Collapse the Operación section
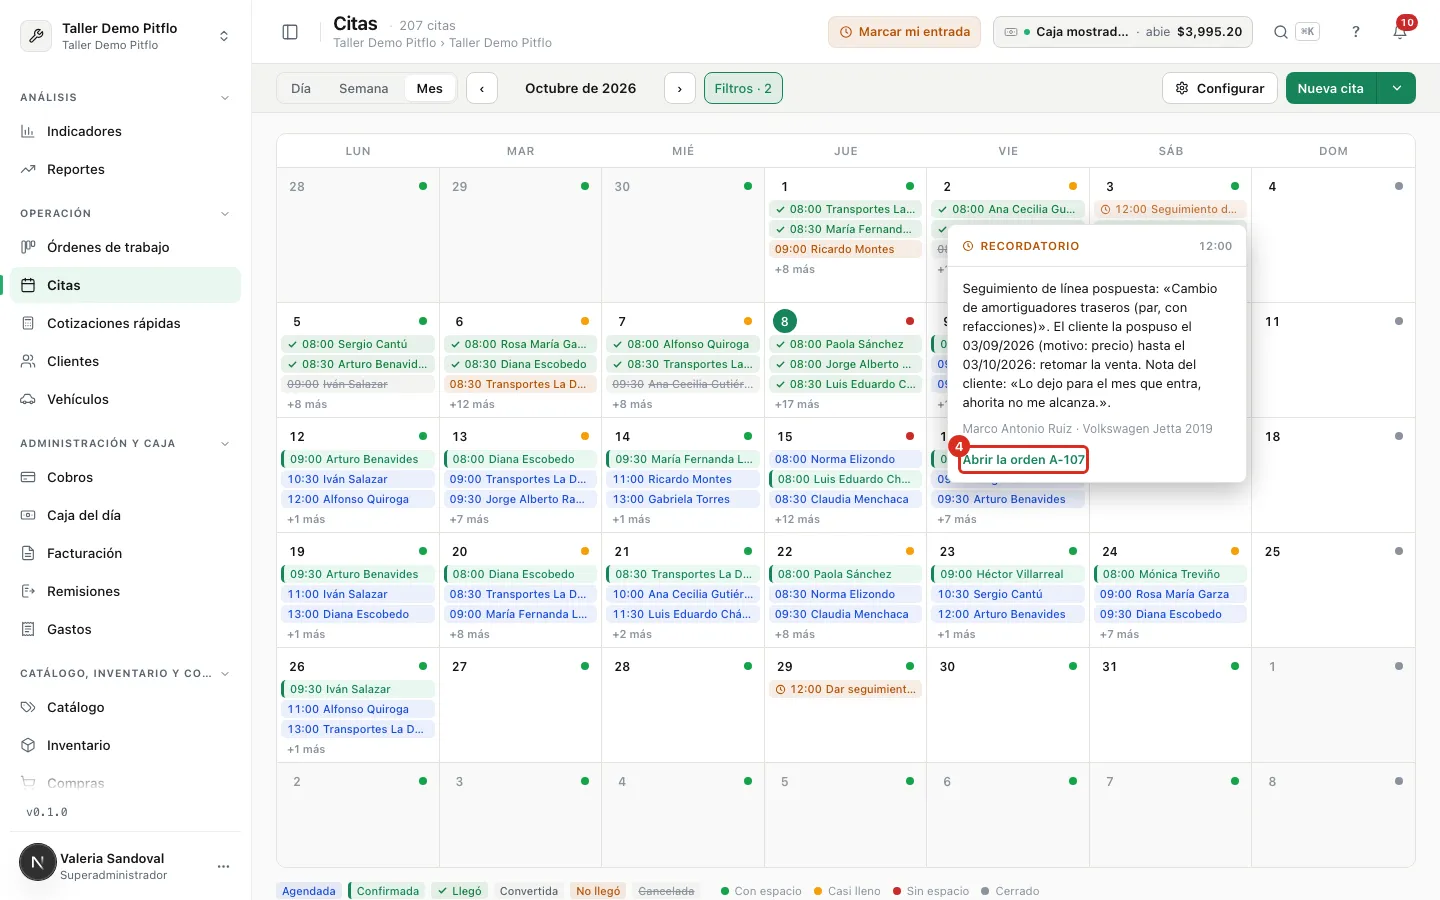 [x=225, y=214]
